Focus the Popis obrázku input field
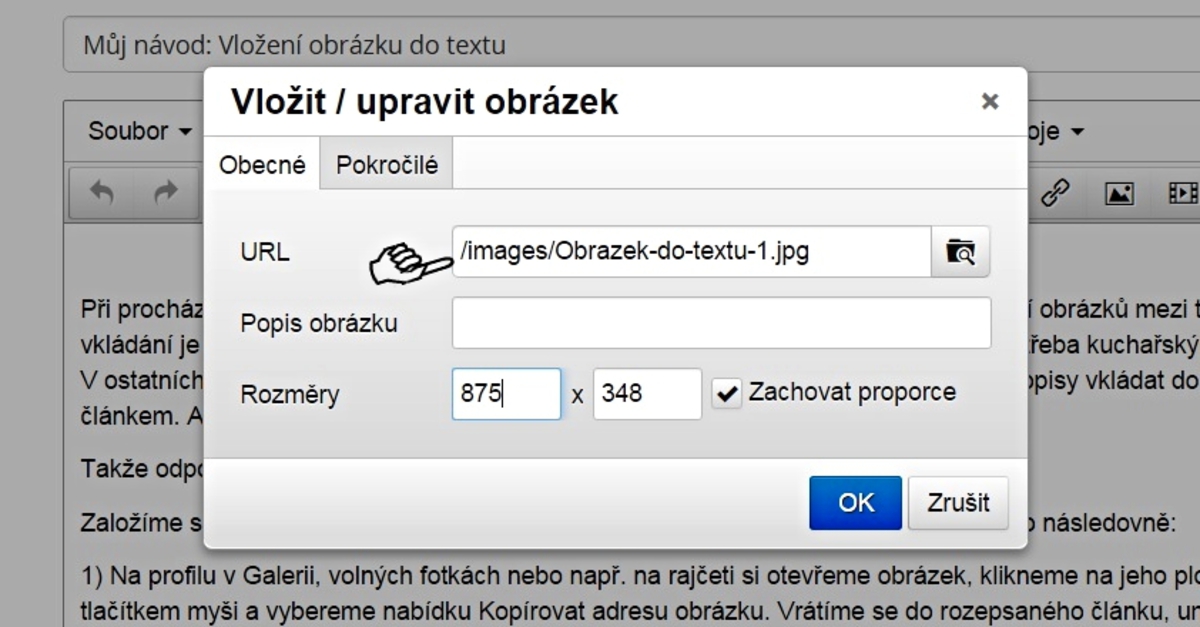 pos(721,323)
